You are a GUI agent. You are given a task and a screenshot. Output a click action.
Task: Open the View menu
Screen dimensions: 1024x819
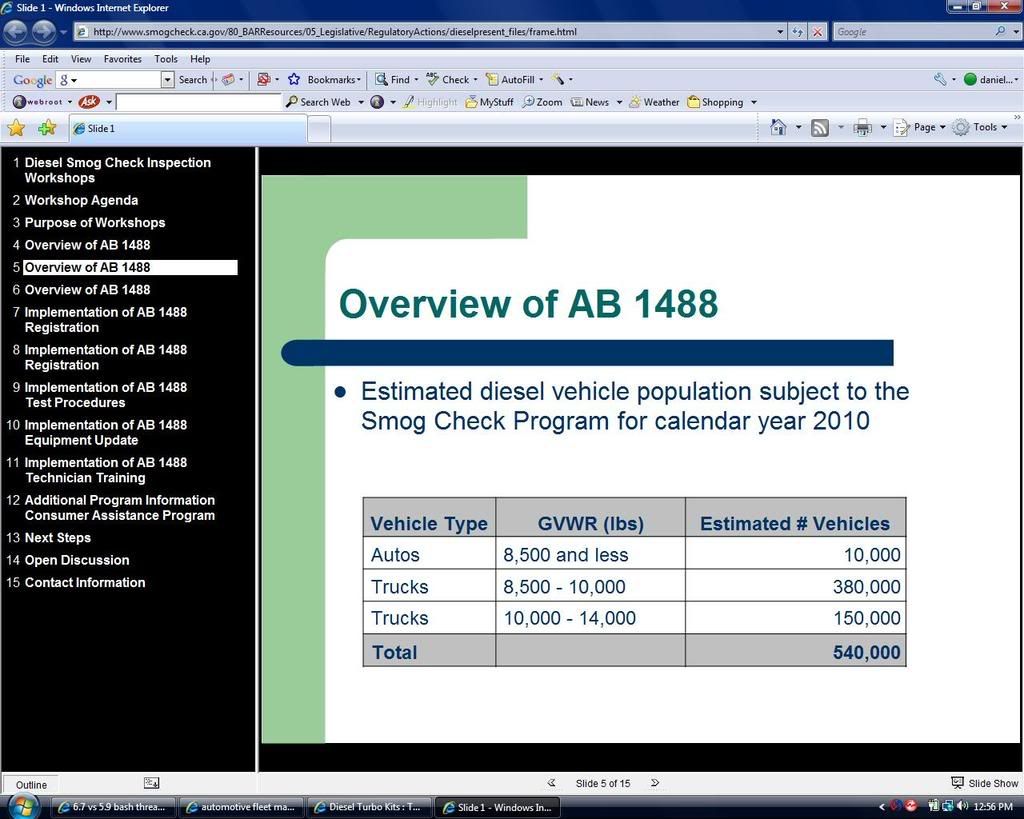81,59
